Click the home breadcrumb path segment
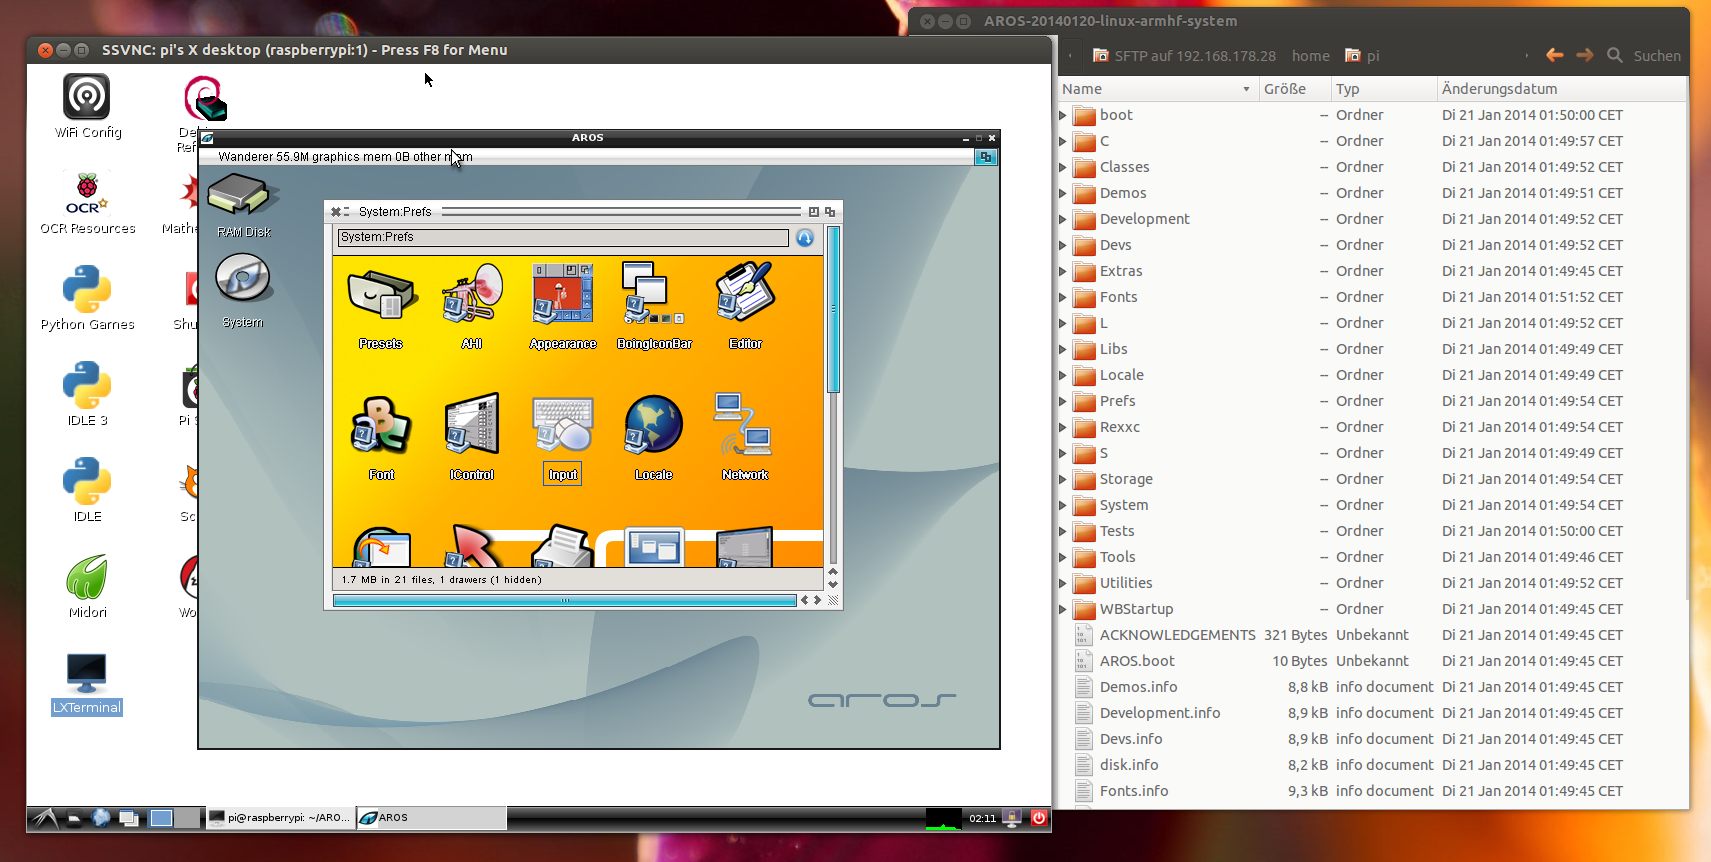The height and width of the screenshot is (862, 1711). (1310, 56)
